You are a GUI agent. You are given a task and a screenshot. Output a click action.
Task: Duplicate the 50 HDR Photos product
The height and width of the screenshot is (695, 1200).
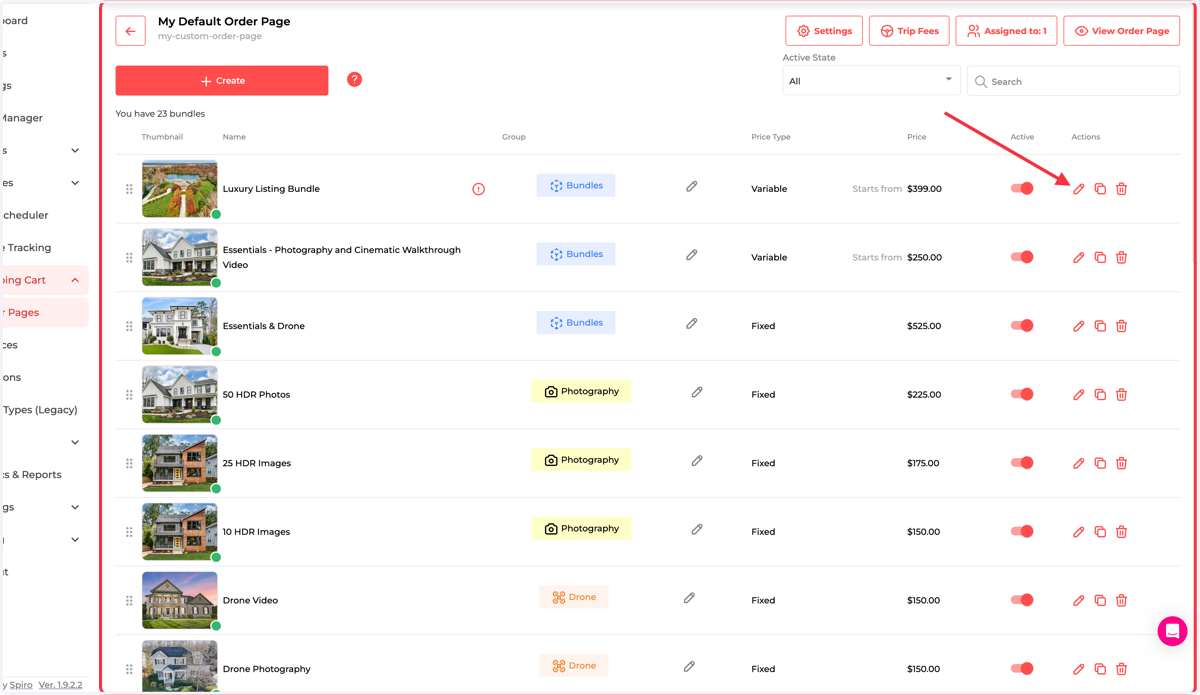[1100, 395]
